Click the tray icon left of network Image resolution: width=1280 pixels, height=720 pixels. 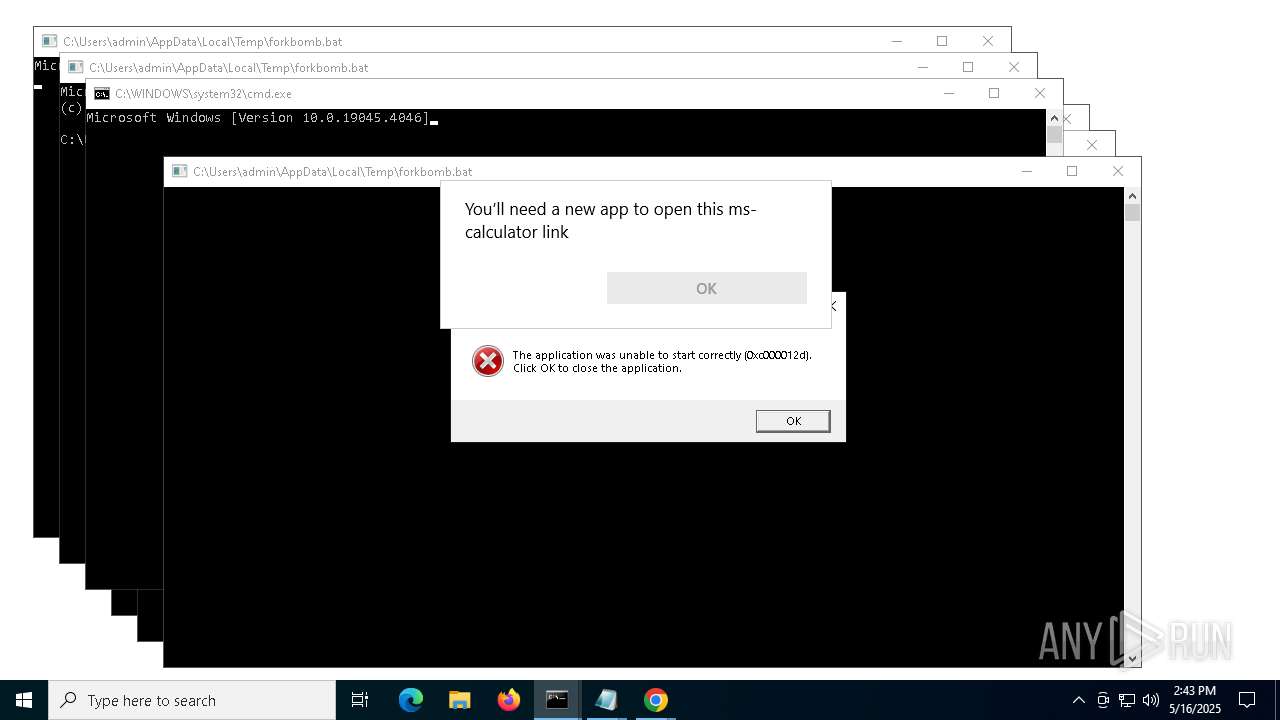pyautogui.click(x=1103, y=700)
